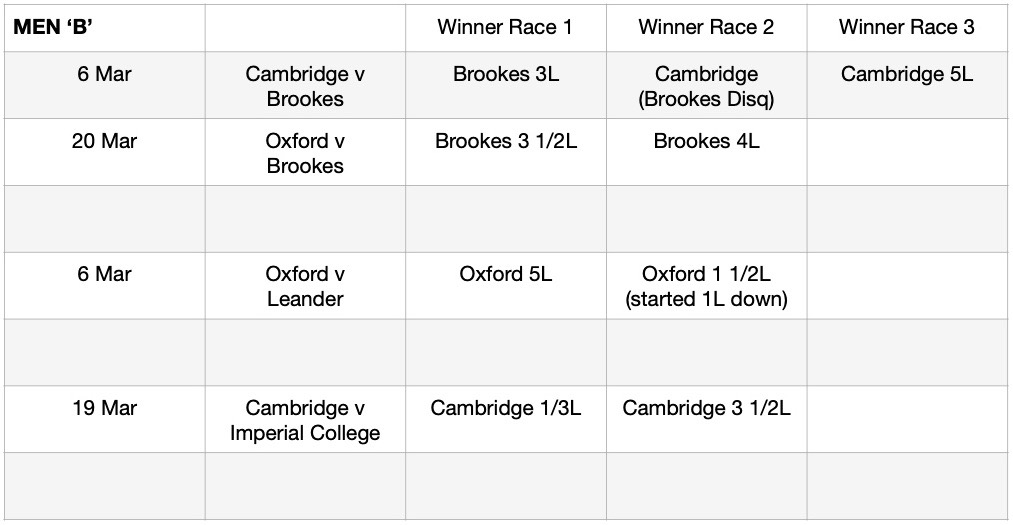Screen dimensions: 1013x525
Task: Select the Brookes 3L result cell
Action: (x=505, y=74)
